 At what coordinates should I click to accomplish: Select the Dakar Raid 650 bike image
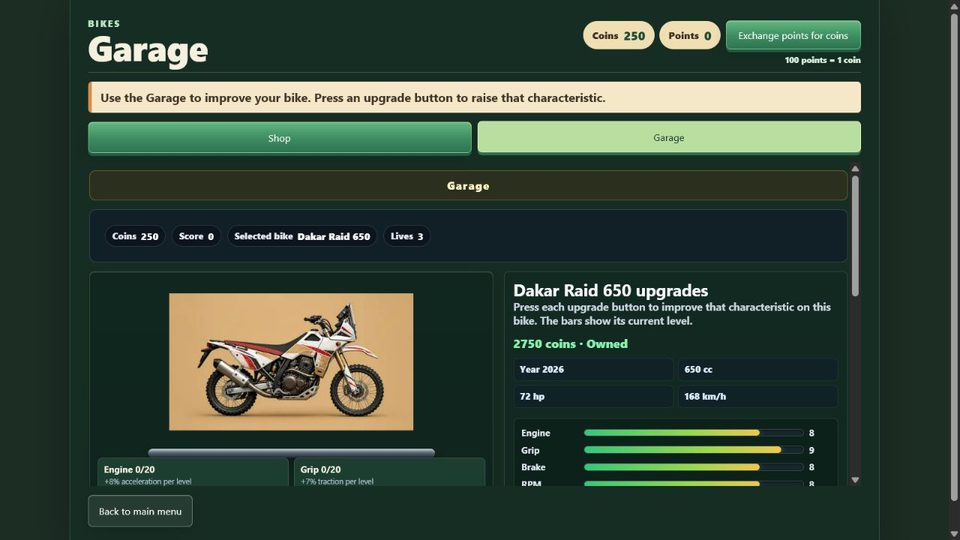point(291,362)
